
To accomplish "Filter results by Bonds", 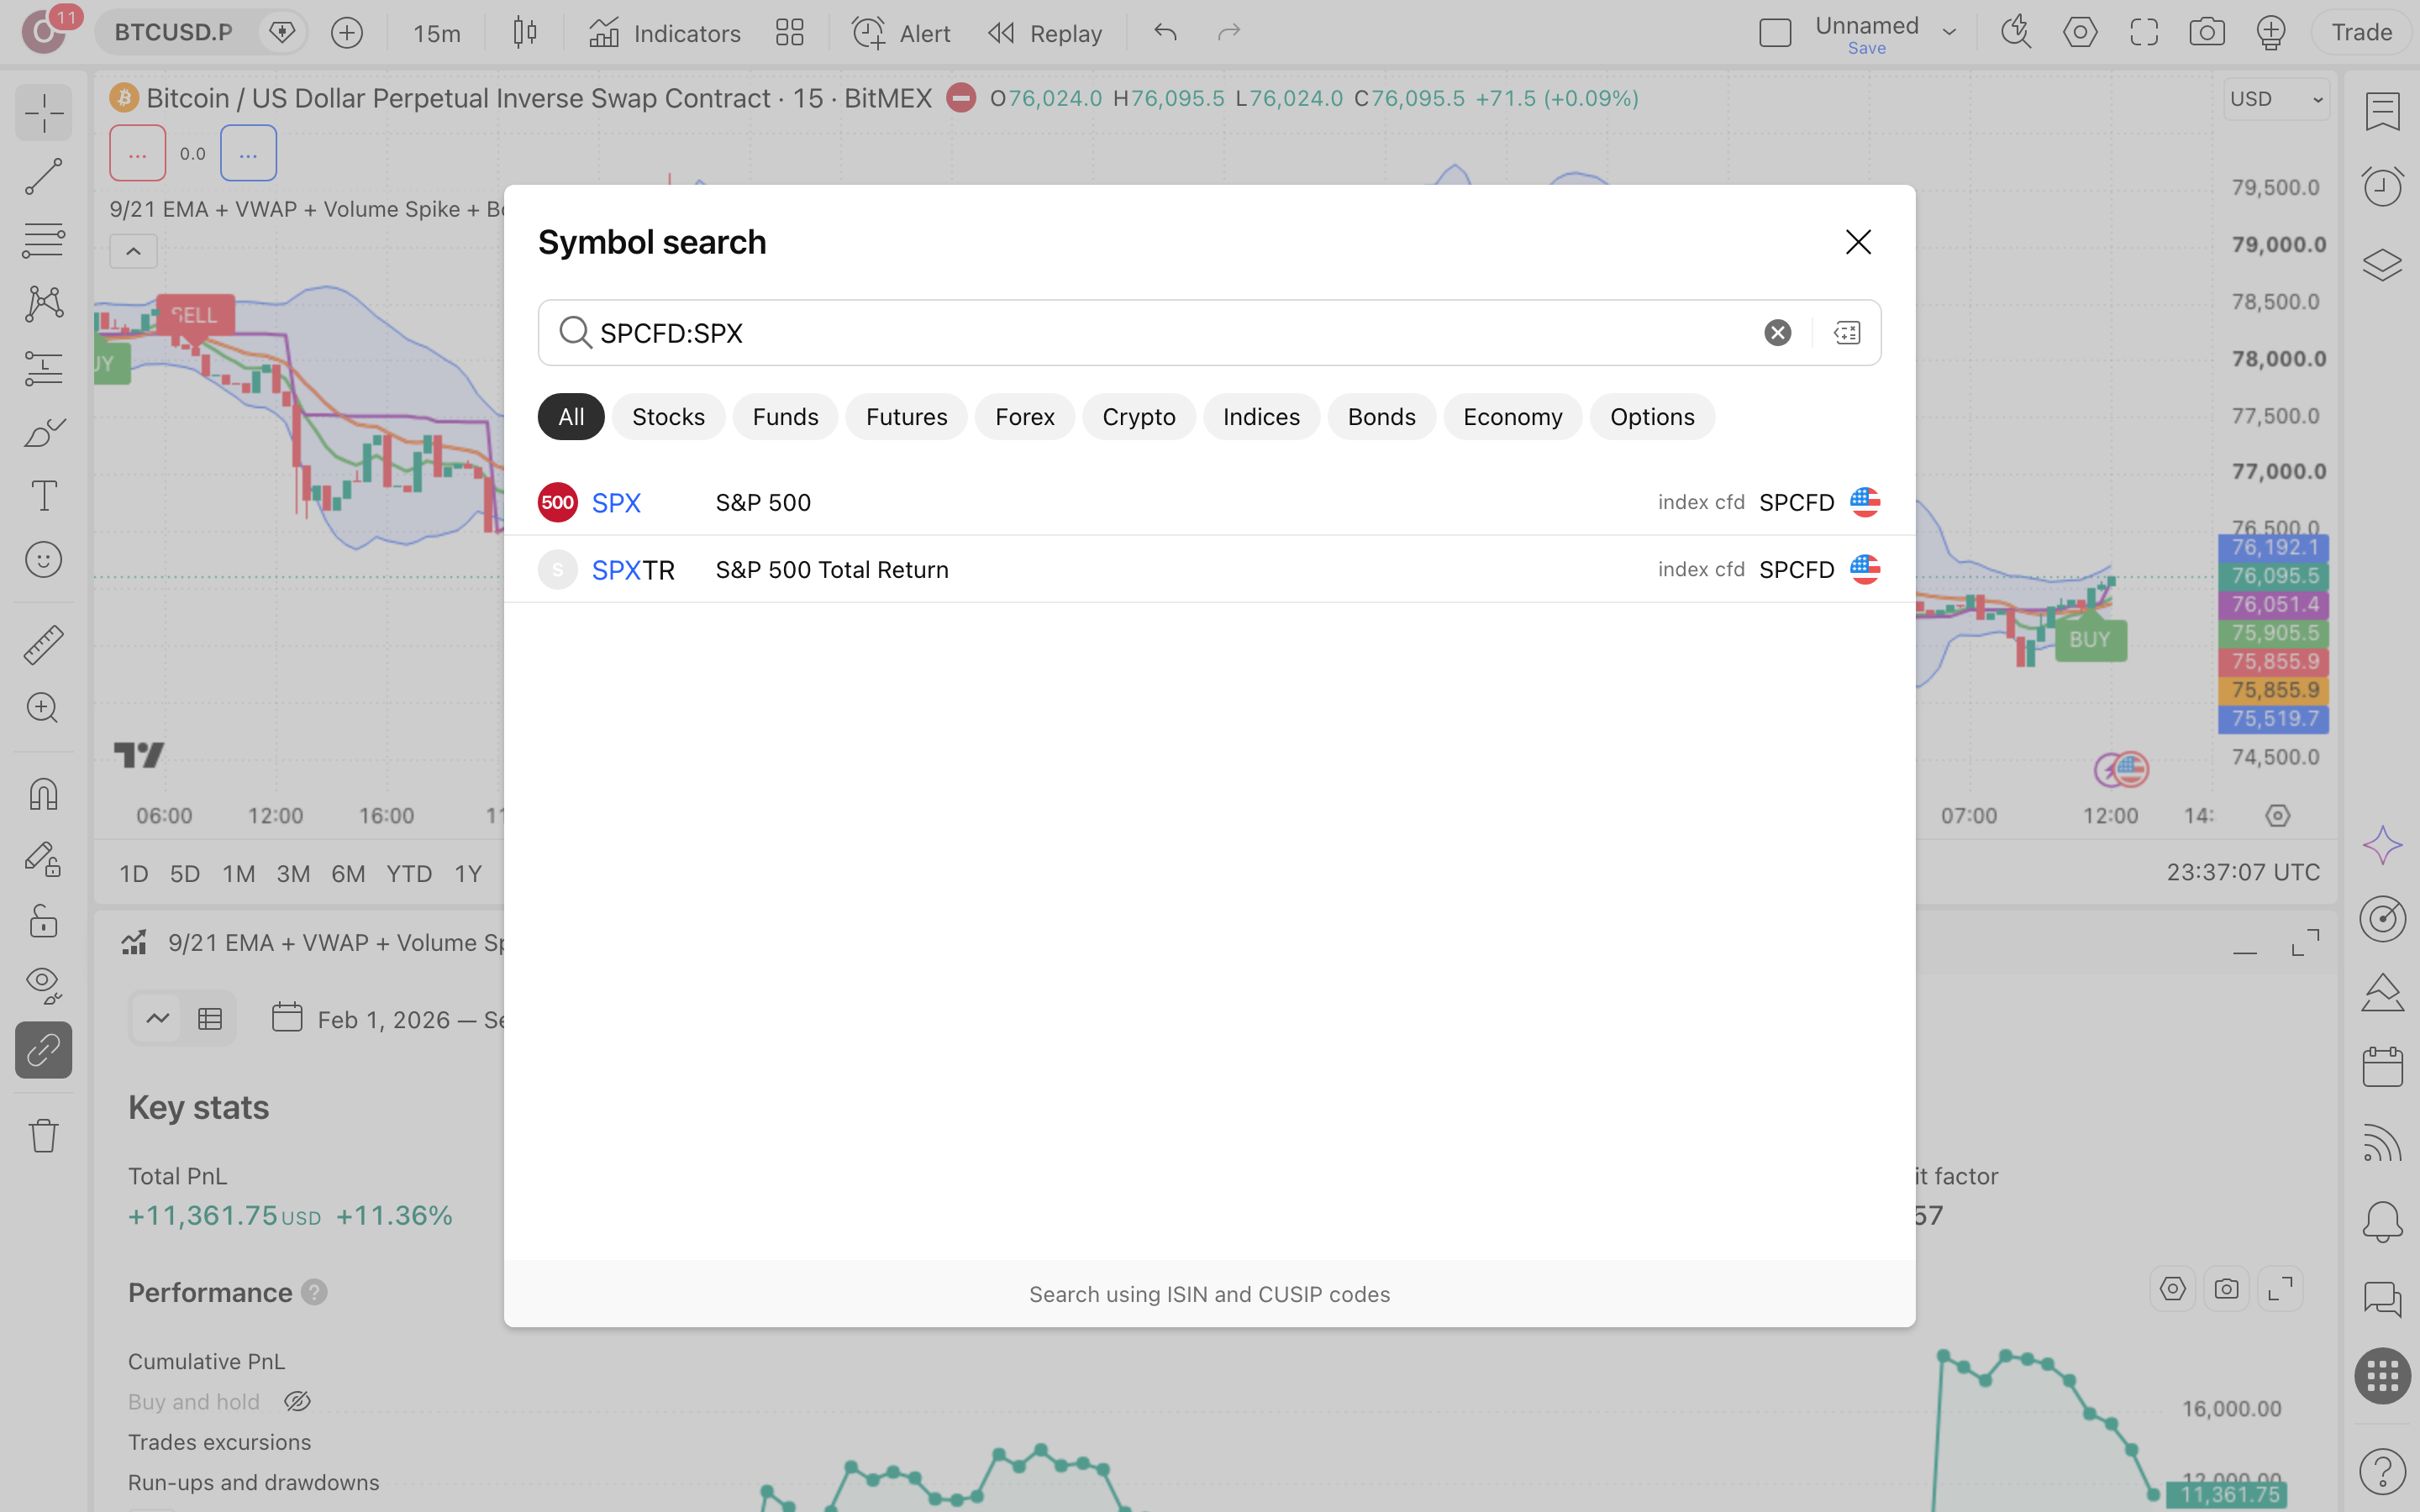I will coord(1381,417).
